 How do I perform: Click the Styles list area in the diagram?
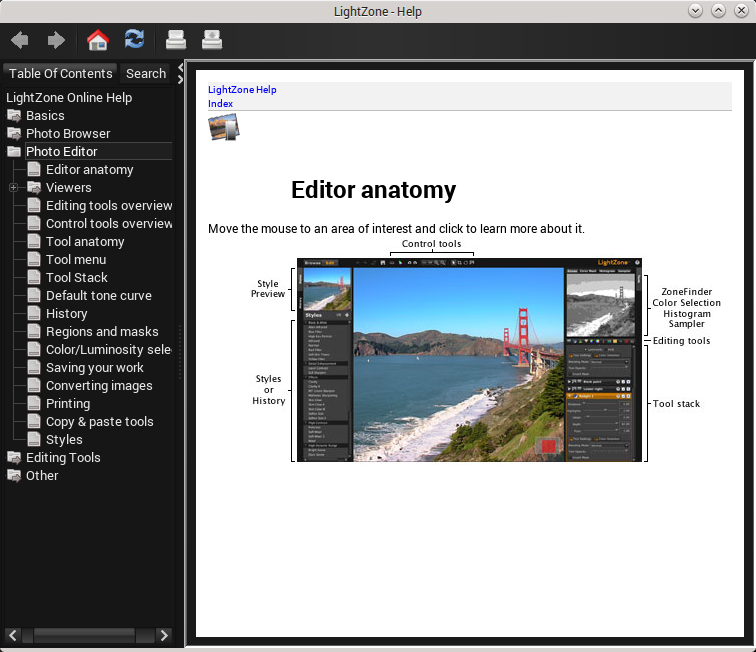pyautogui.click(x=327, y=389)
